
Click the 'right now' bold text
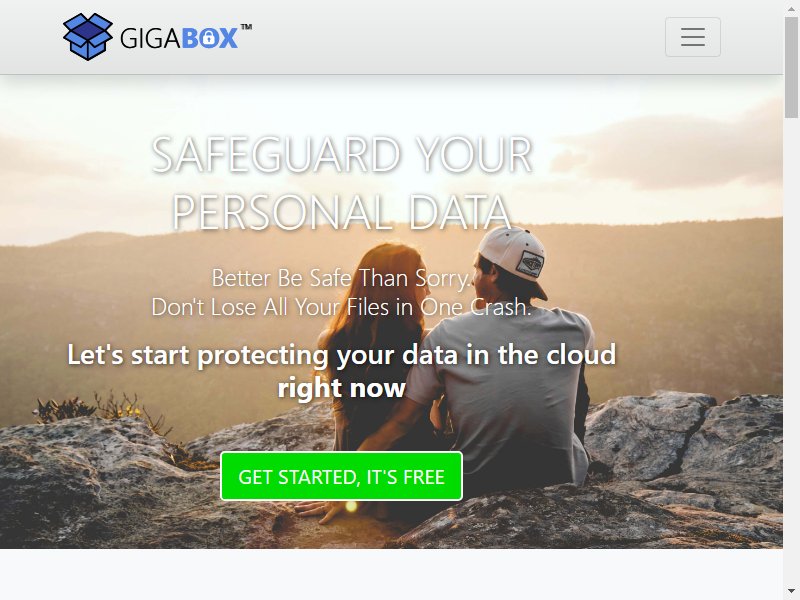tap(341, 388)
